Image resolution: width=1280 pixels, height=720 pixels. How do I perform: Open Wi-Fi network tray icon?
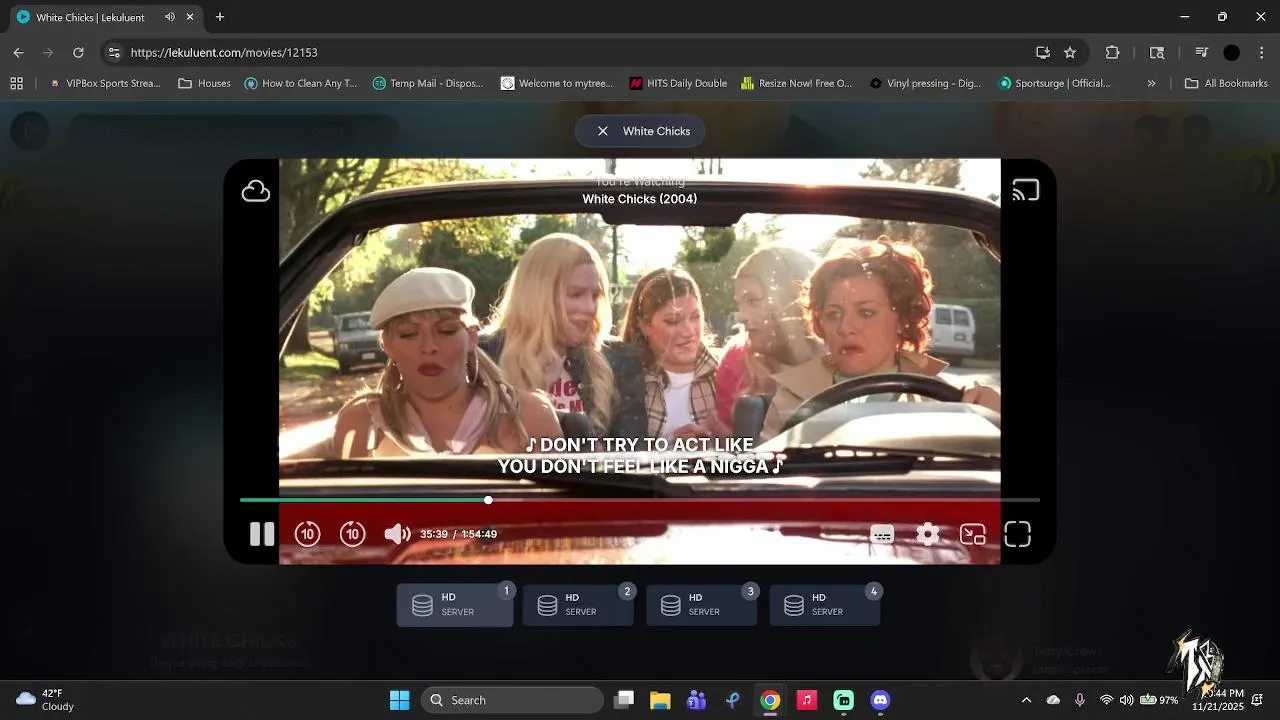click(1106, 700)
